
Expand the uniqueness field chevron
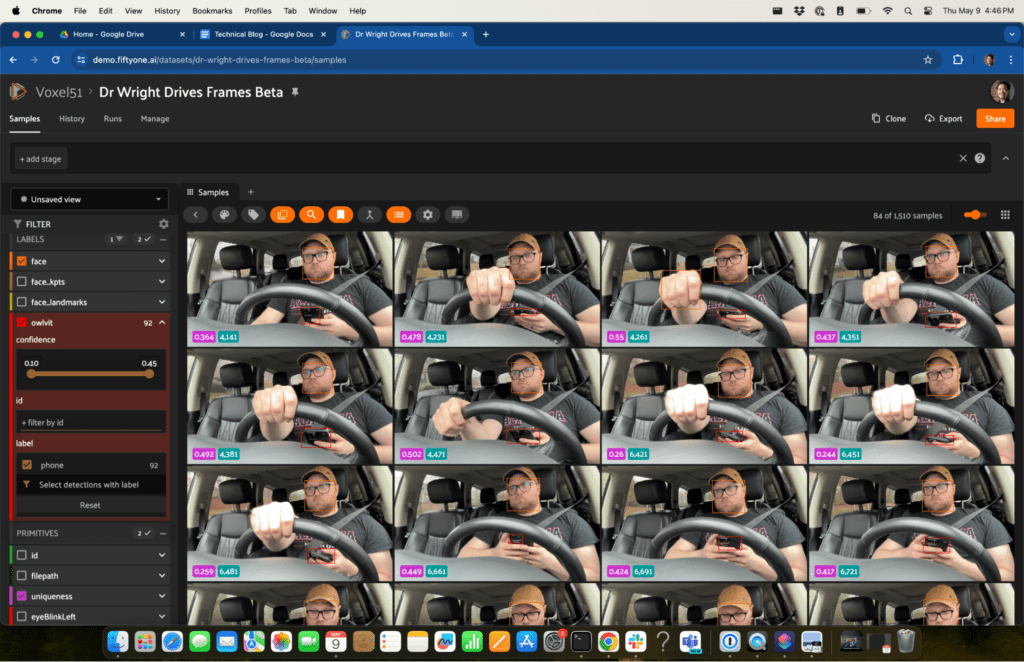(162, 596)
